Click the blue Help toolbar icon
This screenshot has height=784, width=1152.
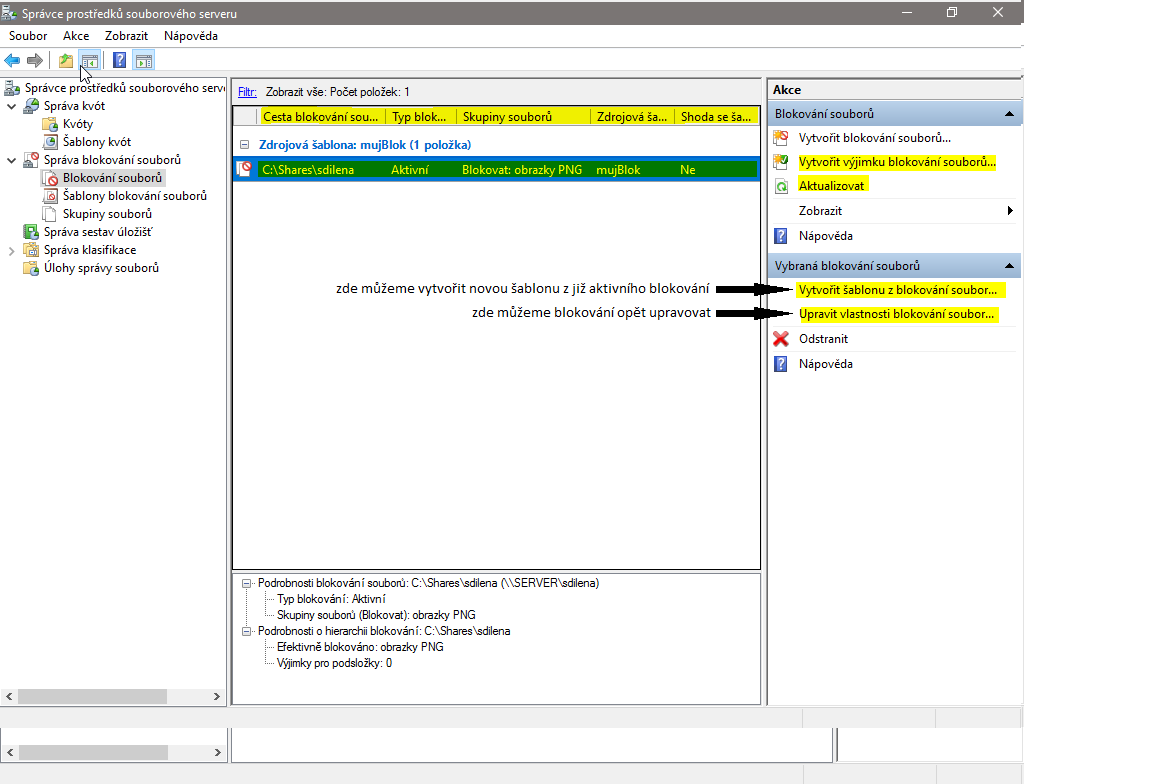coord(120,61)
